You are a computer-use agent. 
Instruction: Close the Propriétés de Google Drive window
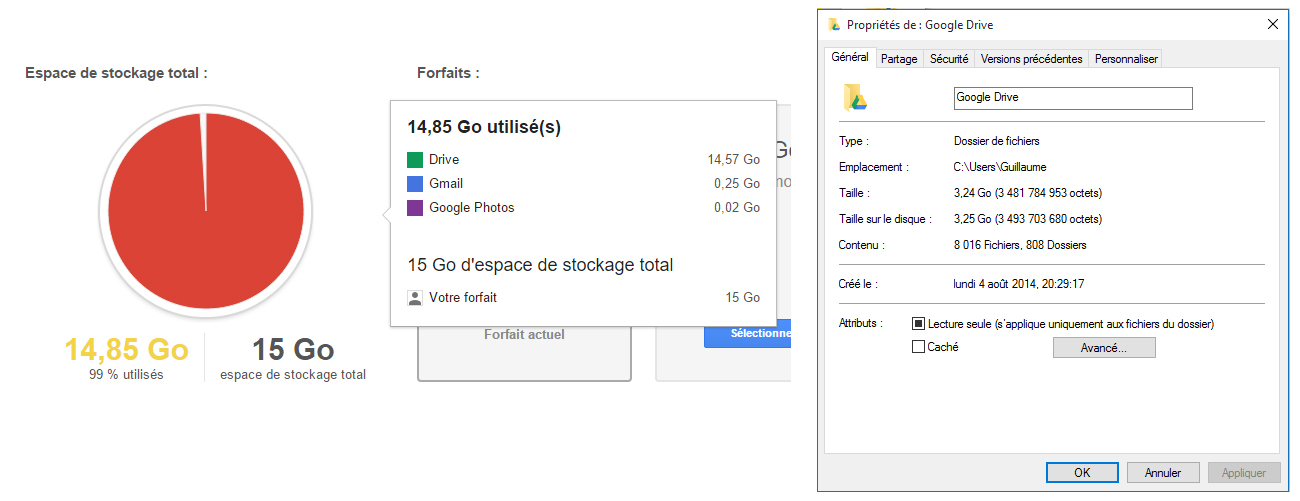click(x=1272, y=25)
